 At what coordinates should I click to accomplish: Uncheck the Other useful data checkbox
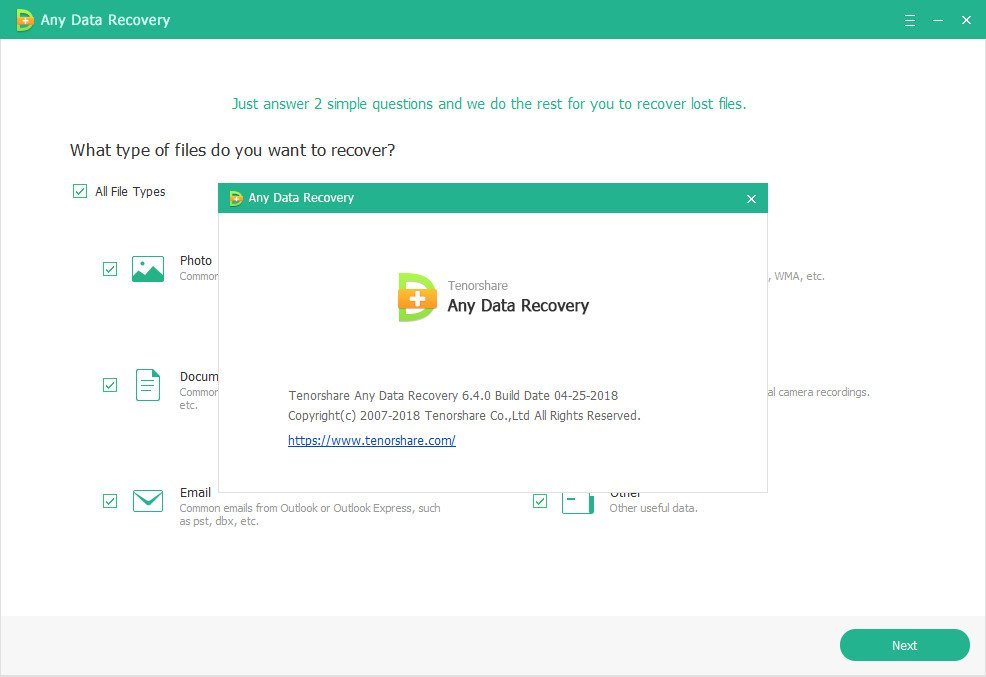point(540,501)
